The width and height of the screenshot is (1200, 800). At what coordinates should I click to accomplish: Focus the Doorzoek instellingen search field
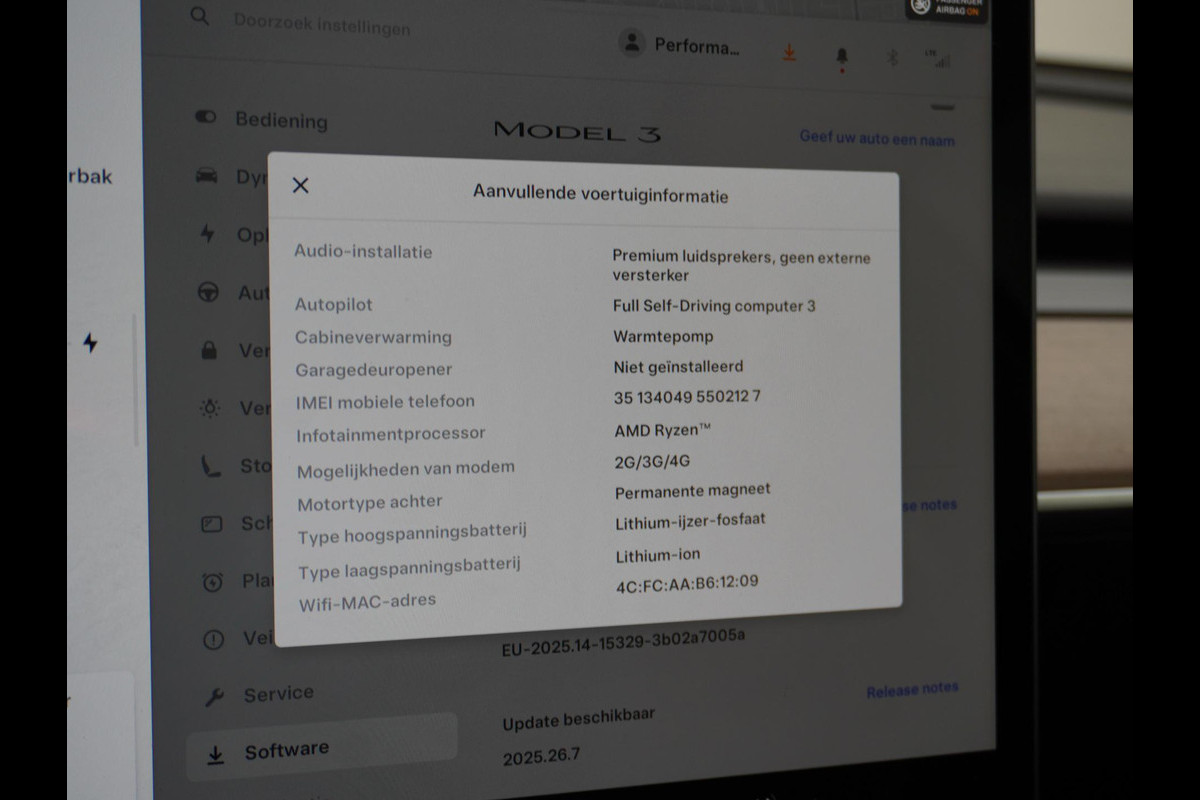322,24
